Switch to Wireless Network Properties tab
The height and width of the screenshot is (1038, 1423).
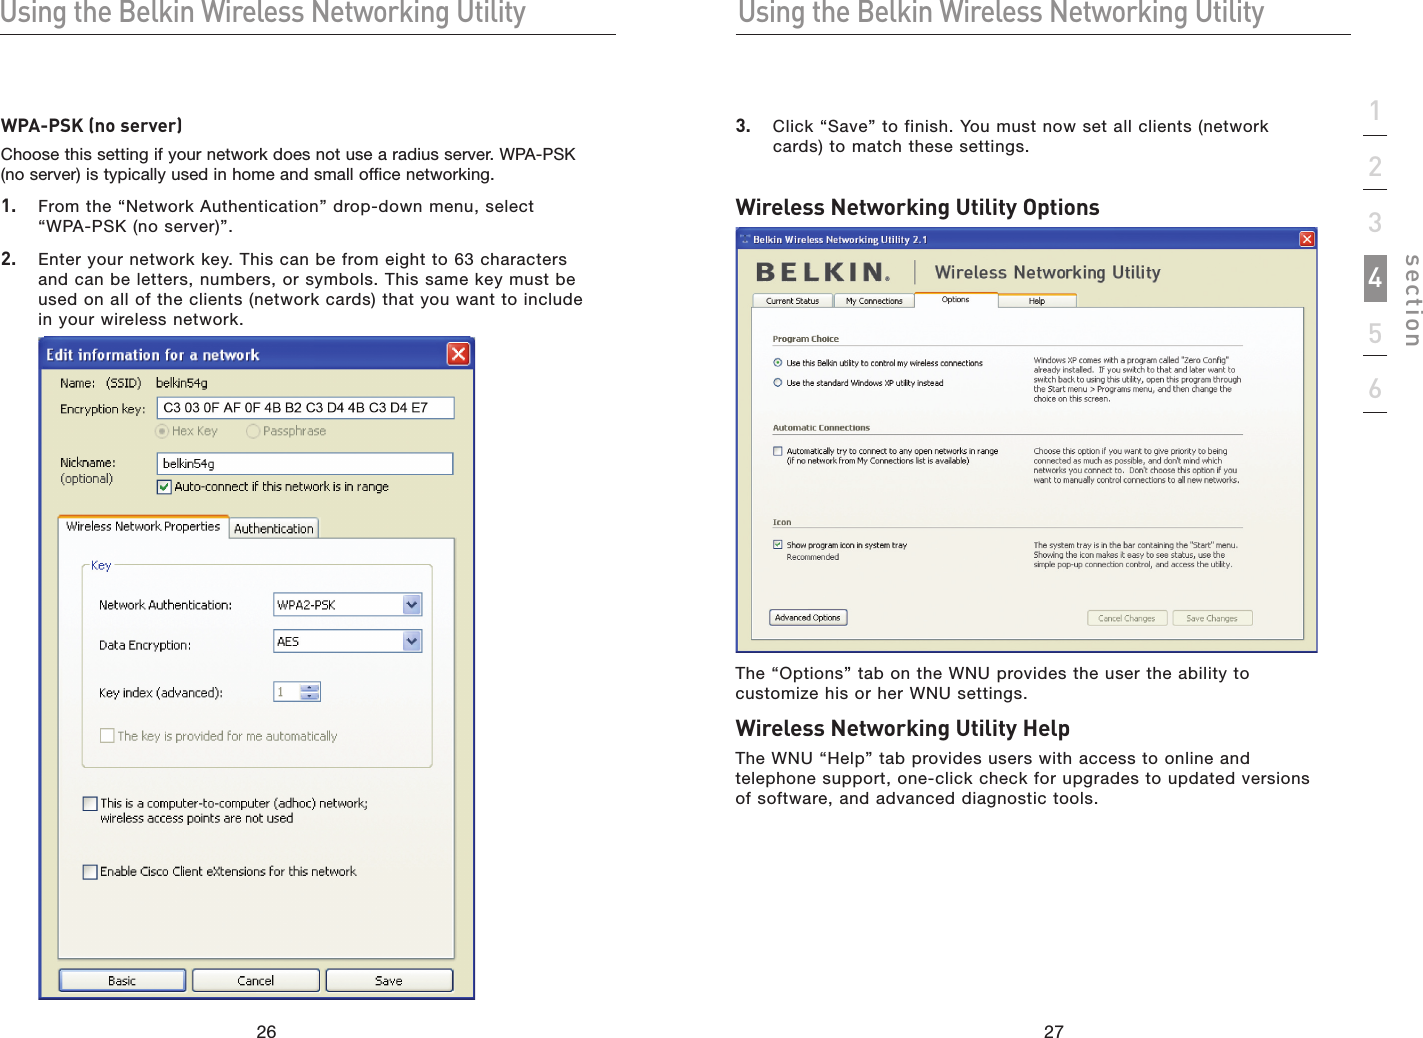pyautogui.click(x=143, y=526)
